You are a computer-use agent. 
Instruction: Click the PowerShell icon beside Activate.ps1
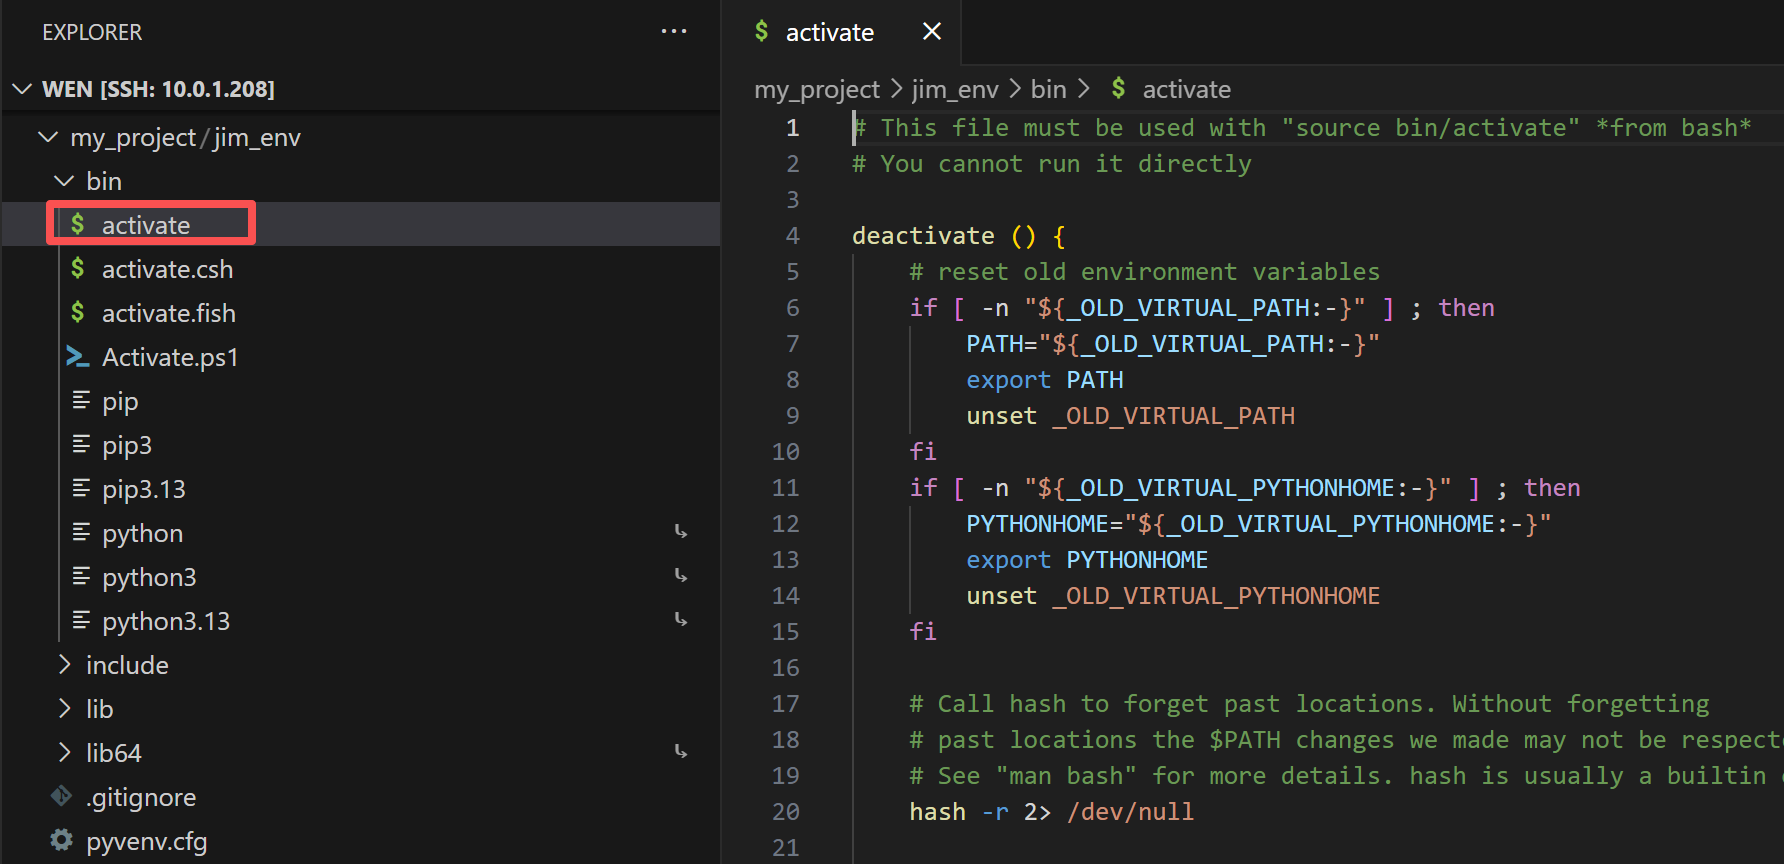(x=78, y=356)
